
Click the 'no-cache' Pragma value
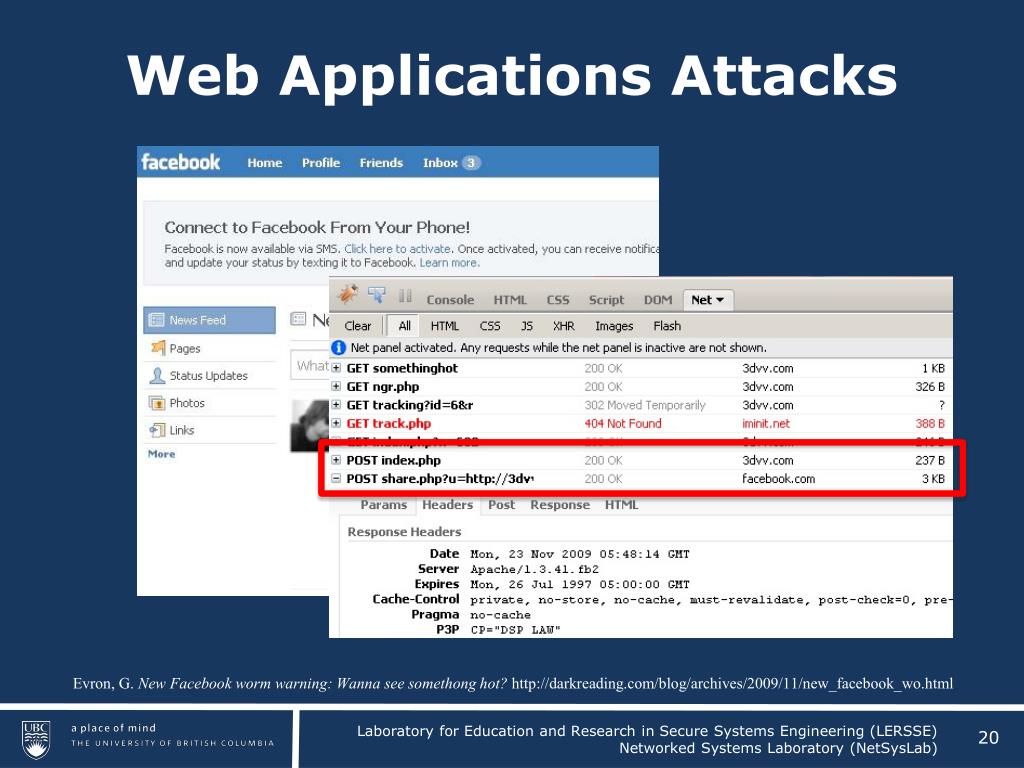coord(500,615)
